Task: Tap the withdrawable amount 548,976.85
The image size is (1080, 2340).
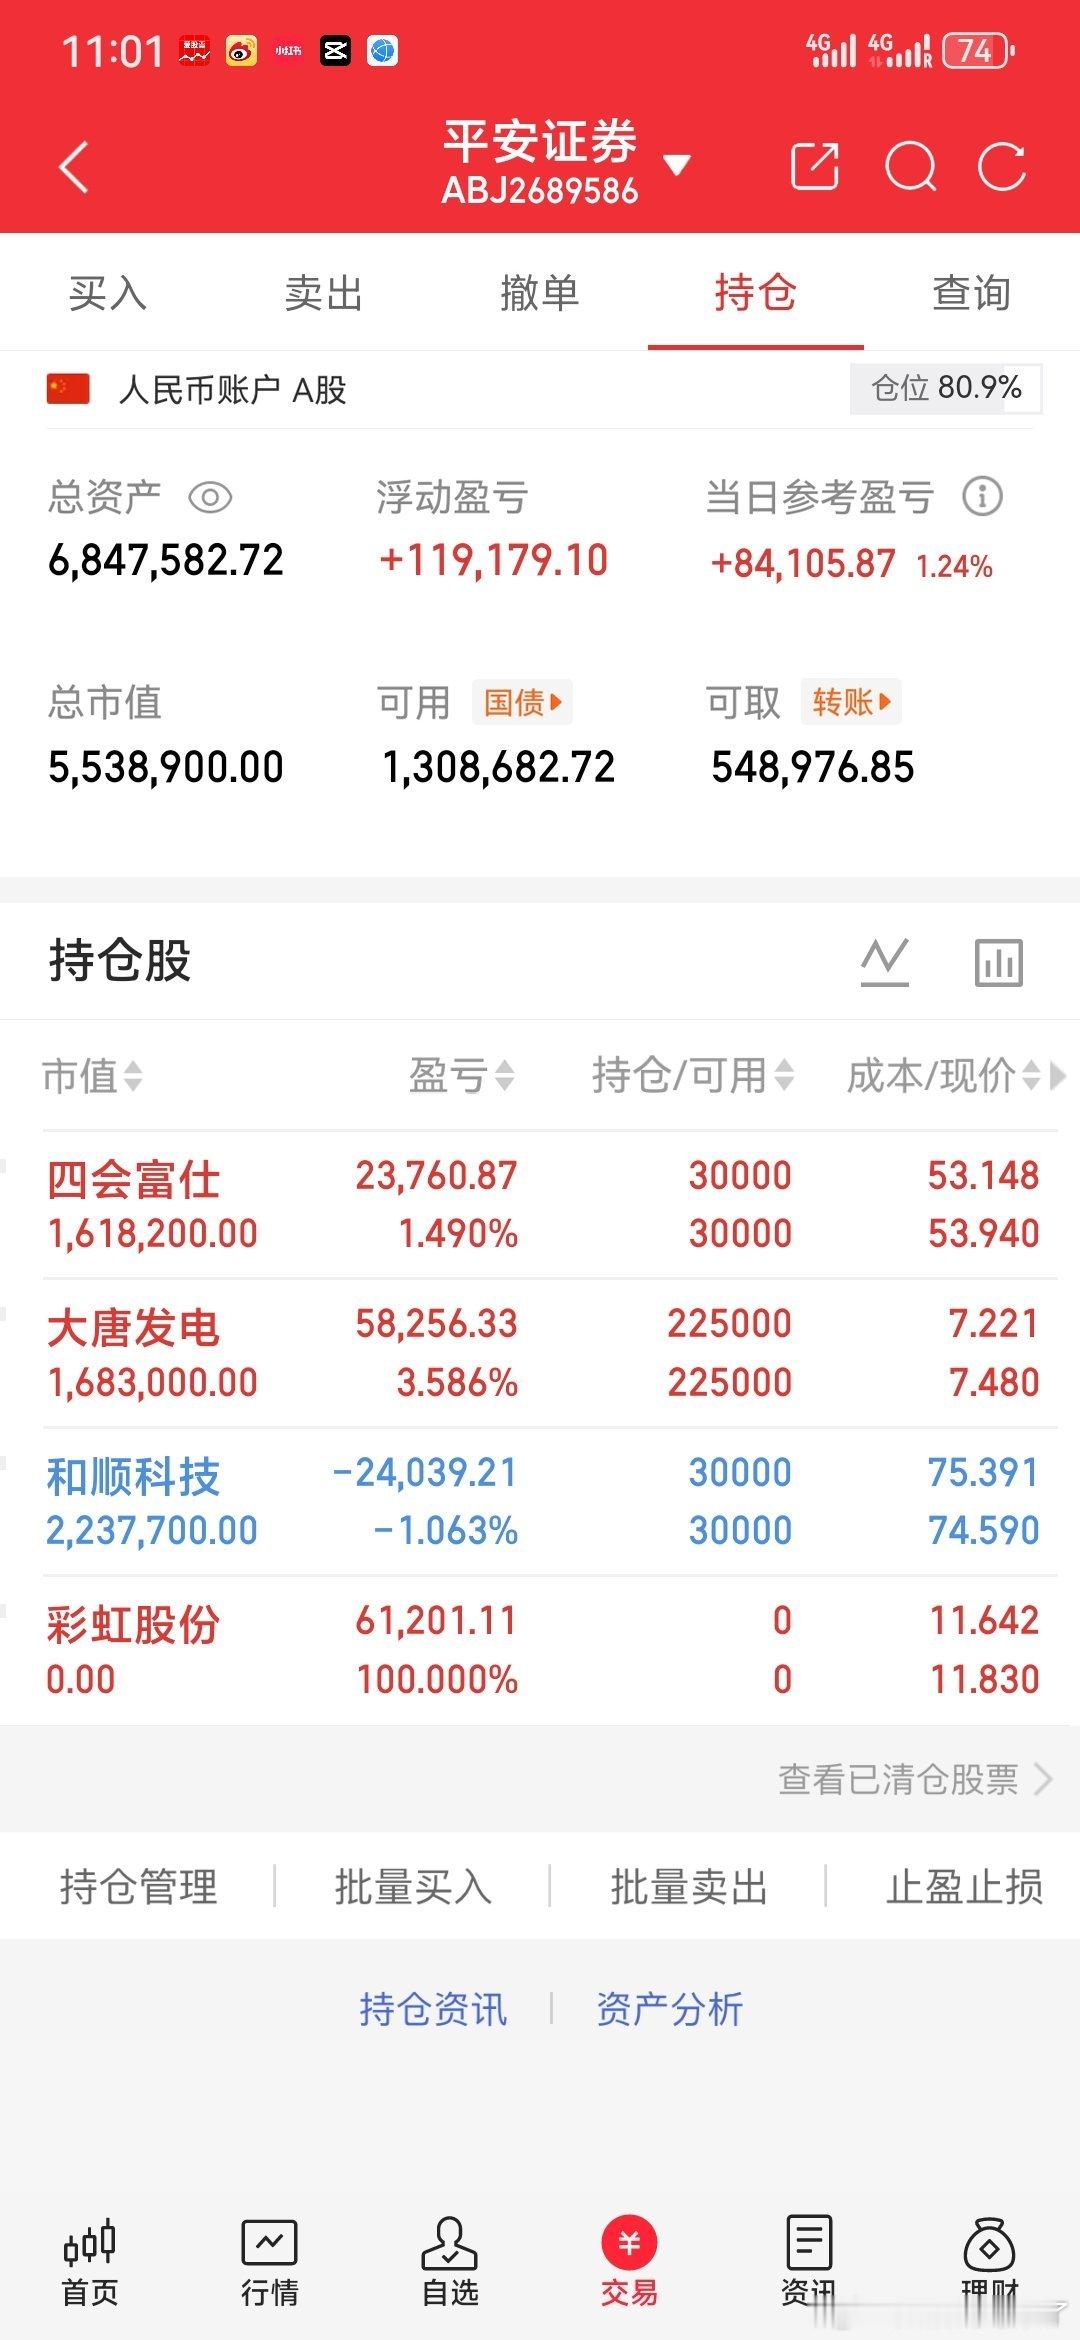Action: coord(812,767)
